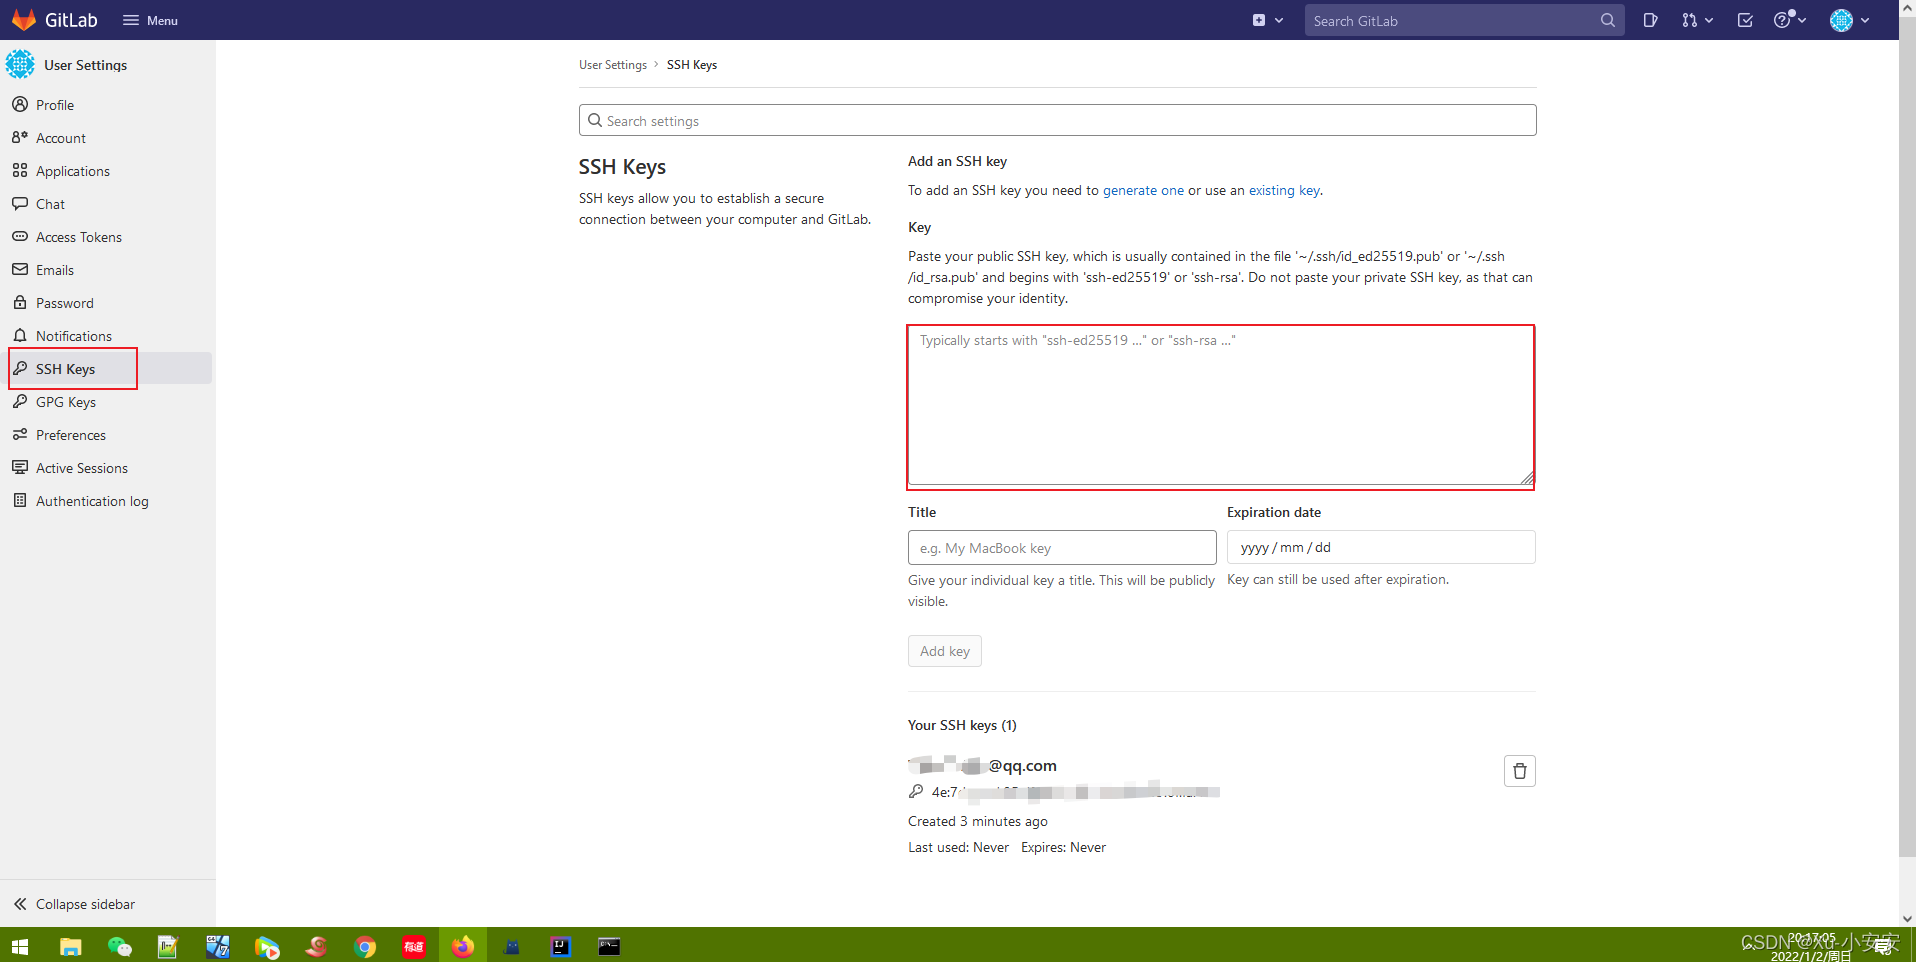Expand the user avatar dropdown
This screenshot has height=962, width=1916.
1843,20
